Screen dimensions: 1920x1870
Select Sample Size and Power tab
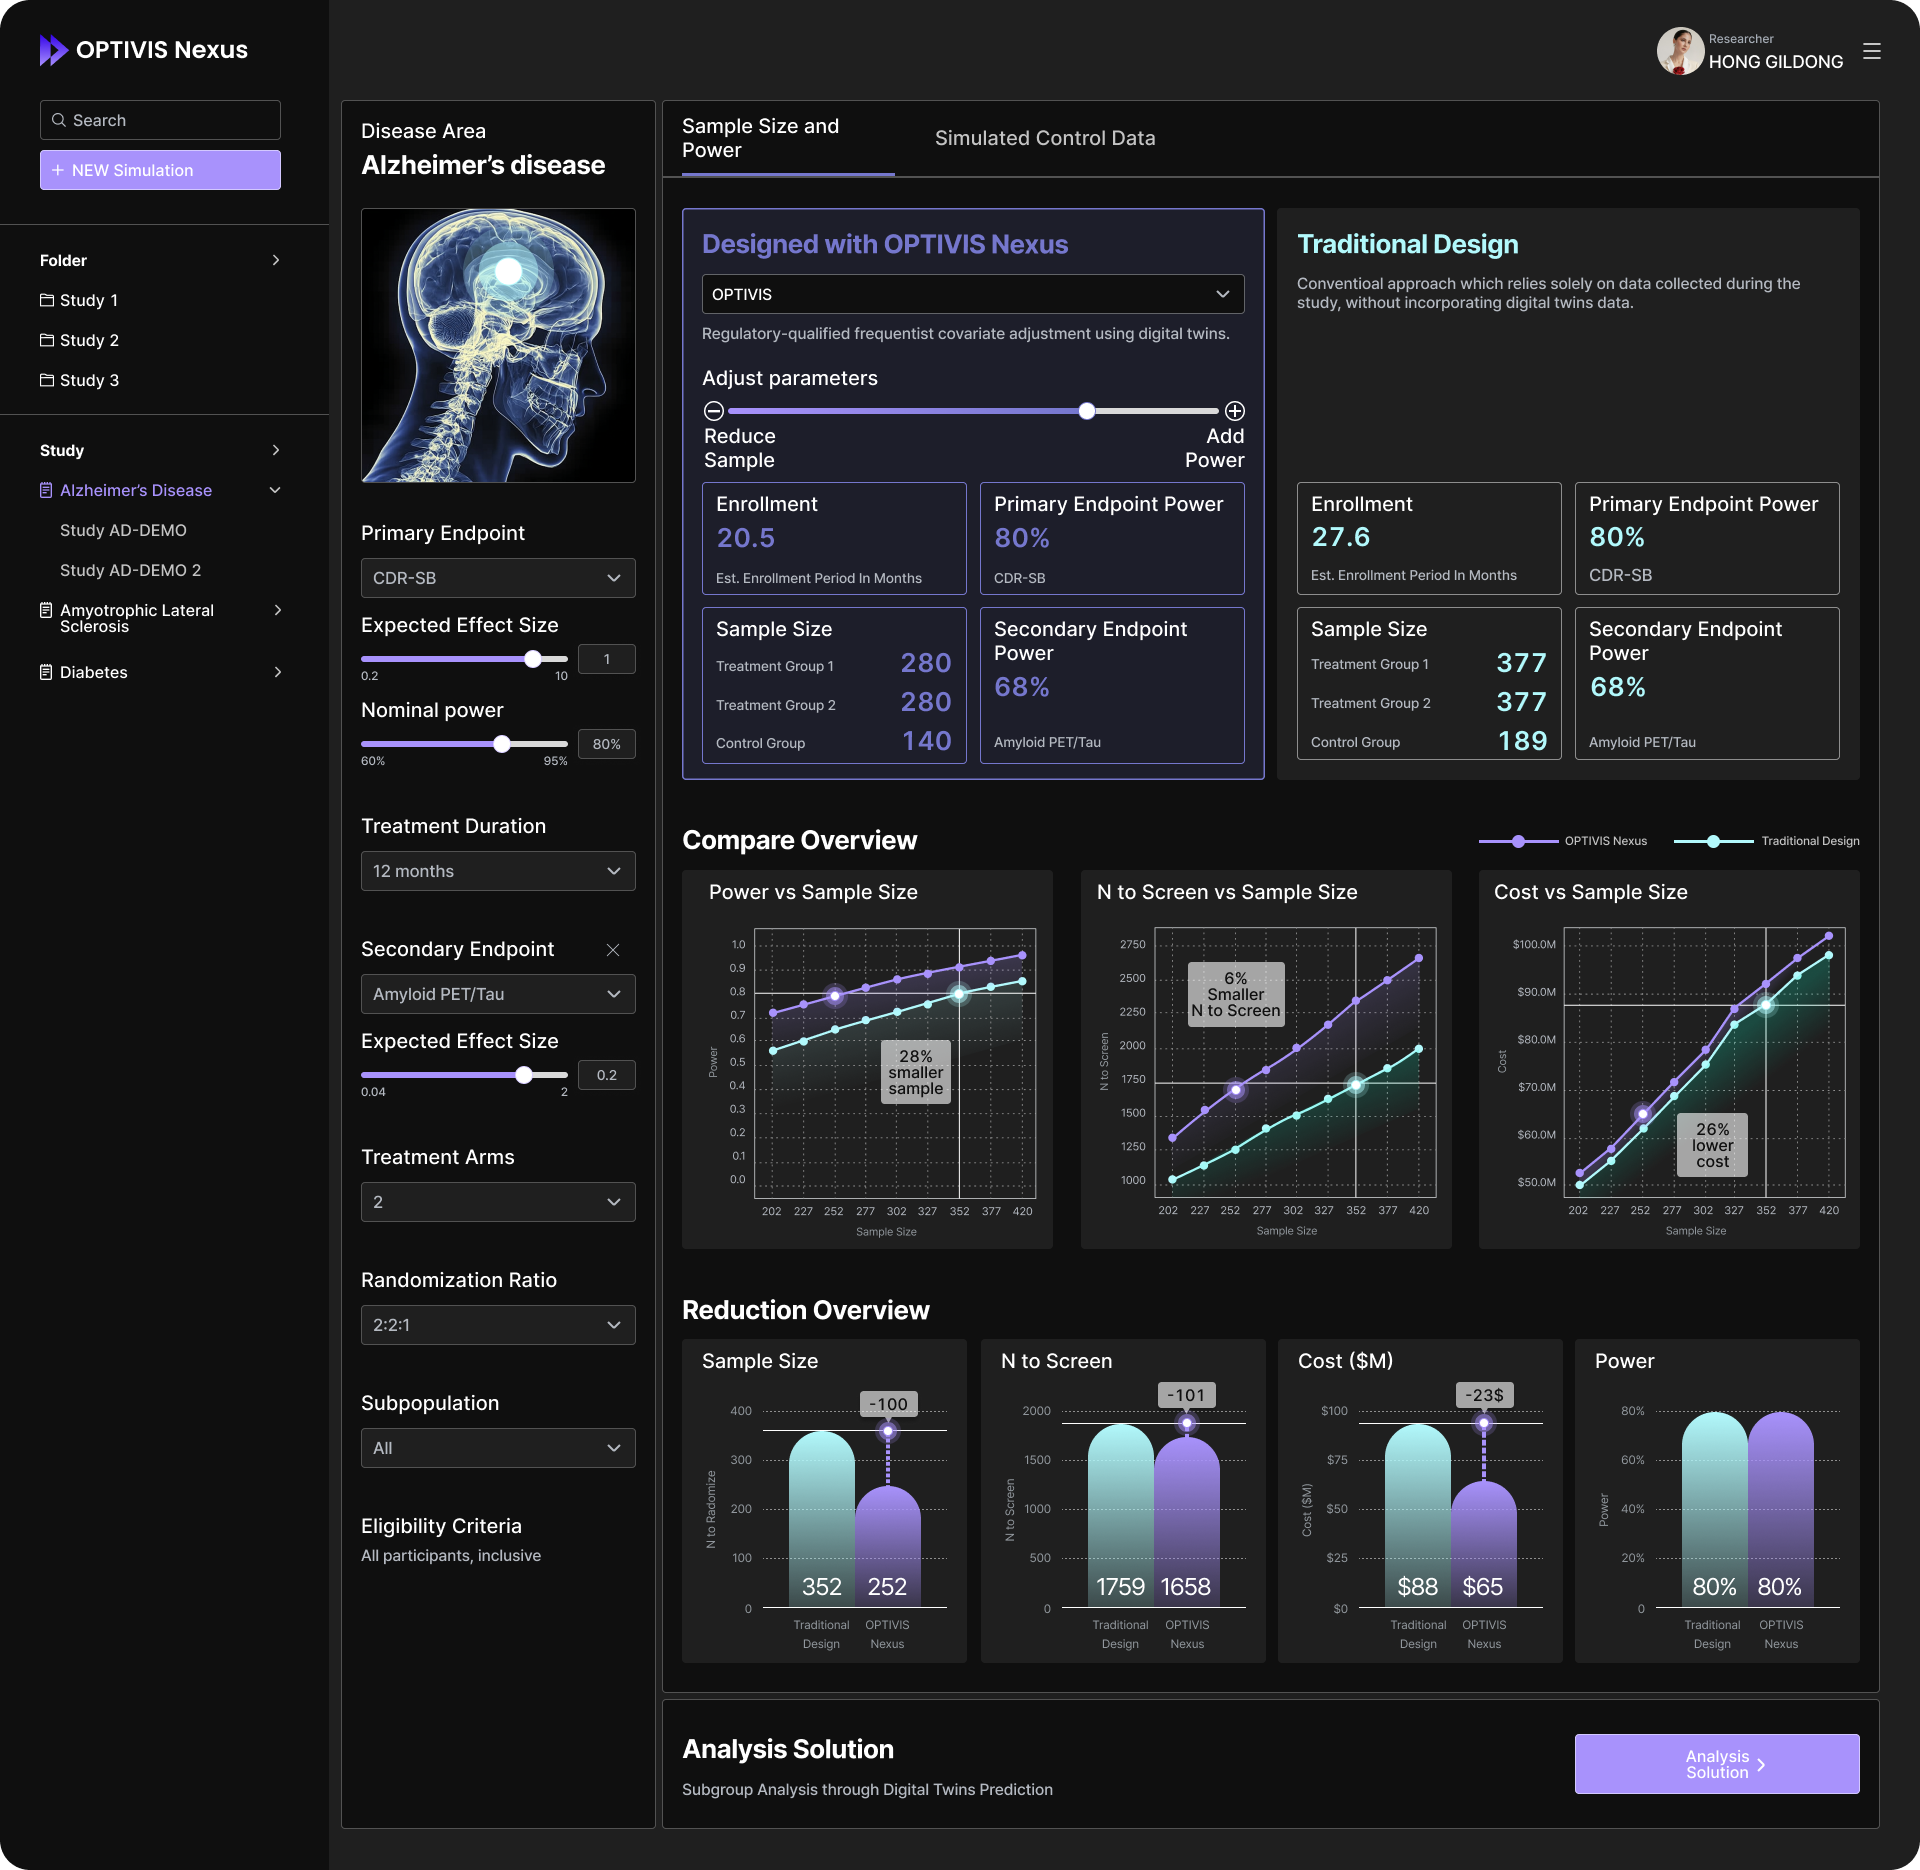(761, 138)
